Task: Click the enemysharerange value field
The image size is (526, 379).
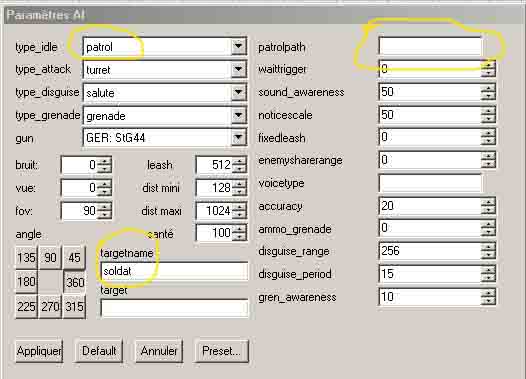Action: (x=430, y=160)
